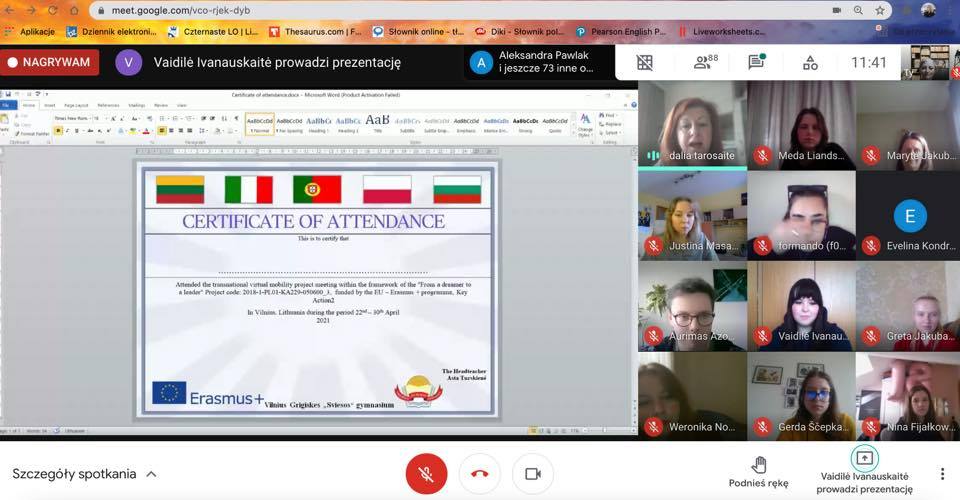Screen dimensions: 960x500
Task: Open the chat messages panel
Action: pyautogui.click(x=756, y=62)
